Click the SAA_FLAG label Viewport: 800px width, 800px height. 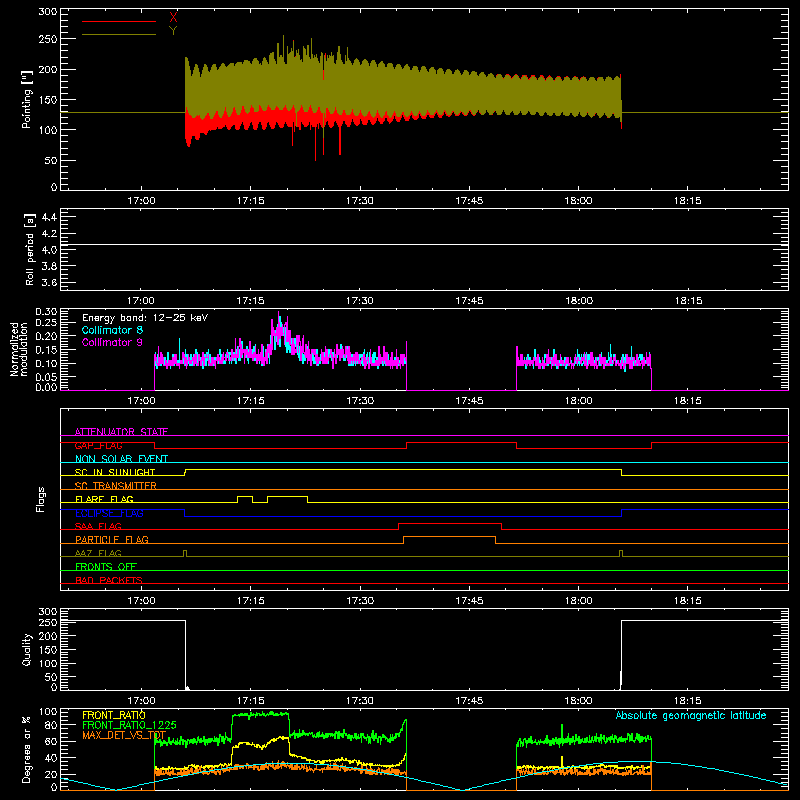[x=98, y=526]
